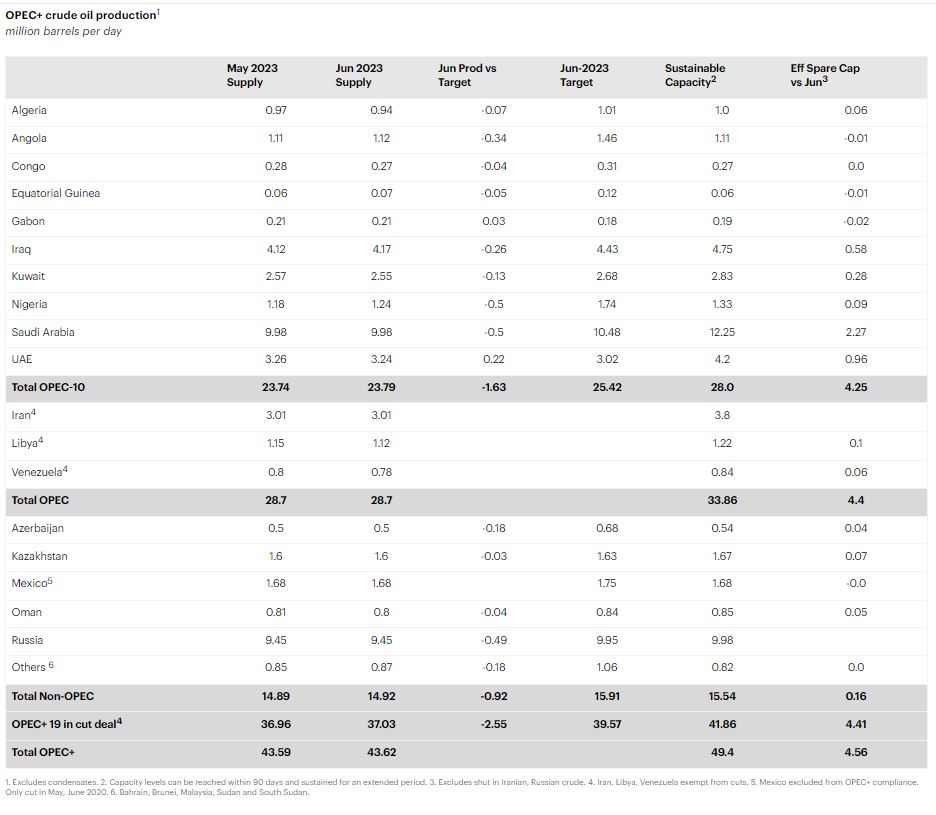Select the Russia row label

(x=28, y=640)
